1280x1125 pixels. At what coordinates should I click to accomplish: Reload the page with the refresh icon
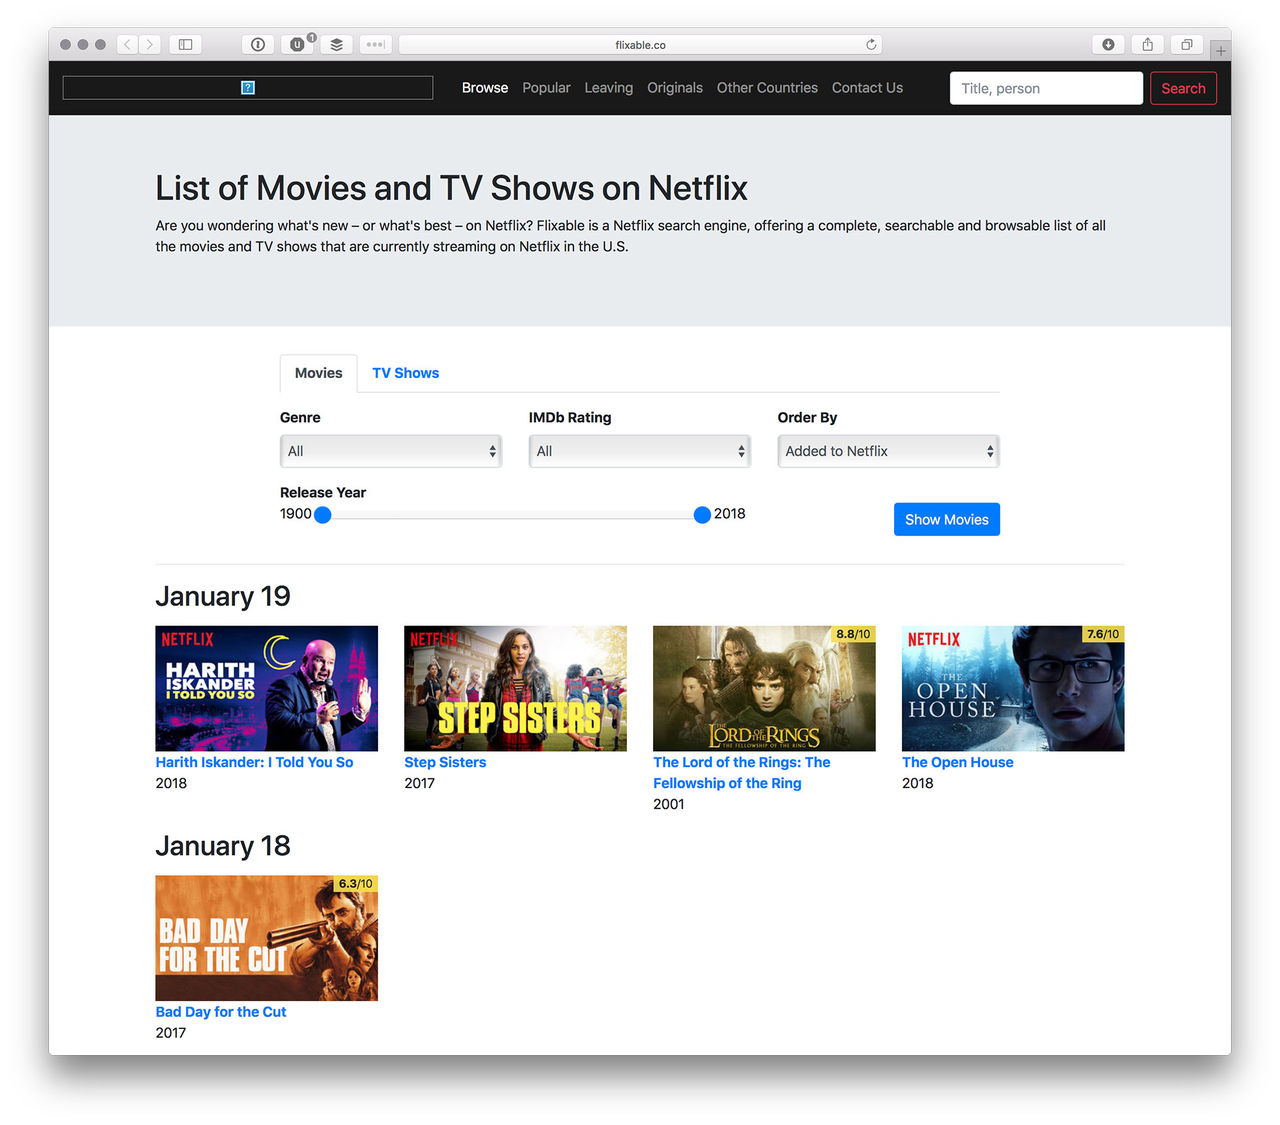coord(871,44)
